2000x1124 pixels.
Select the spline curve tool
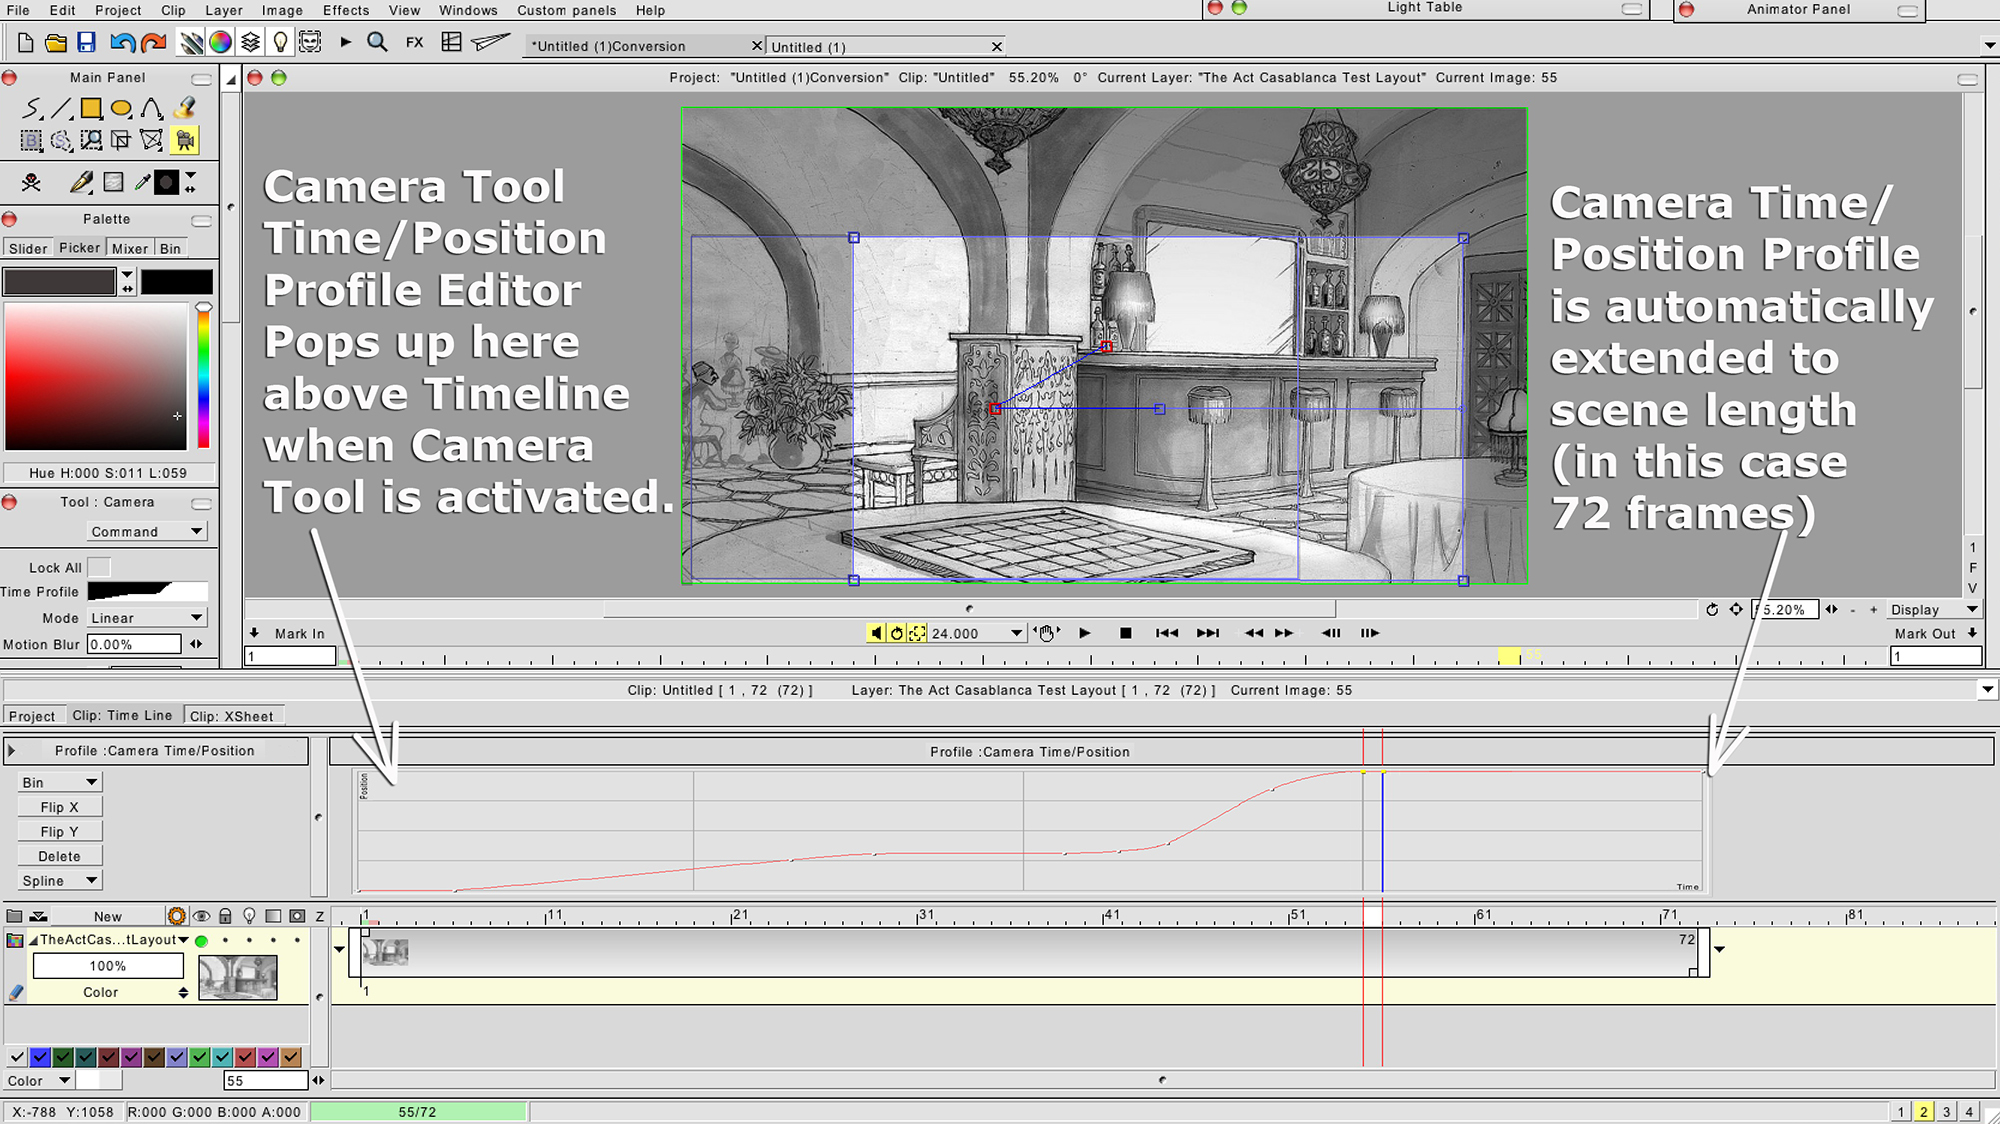(x=151, y=108)
